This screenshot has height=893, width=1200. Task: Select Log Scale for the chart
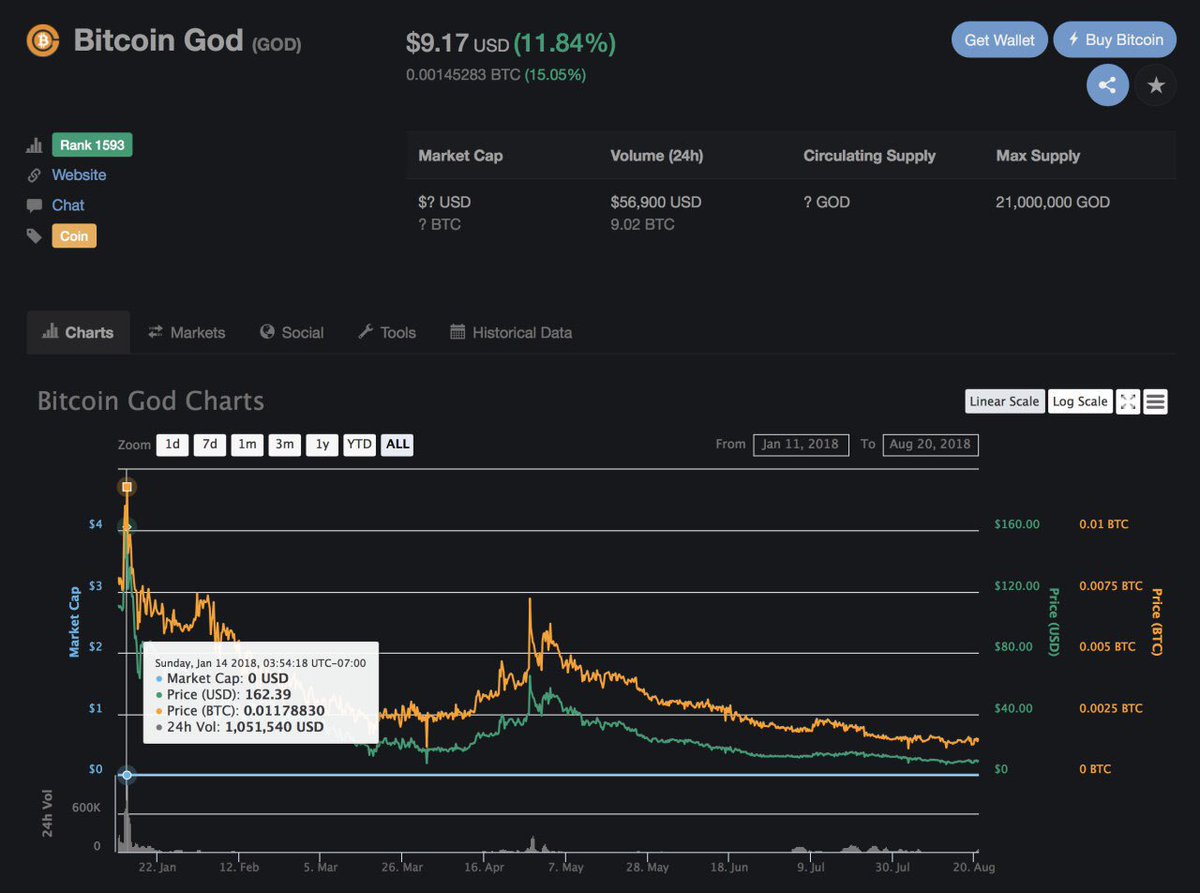[1080, 401]
